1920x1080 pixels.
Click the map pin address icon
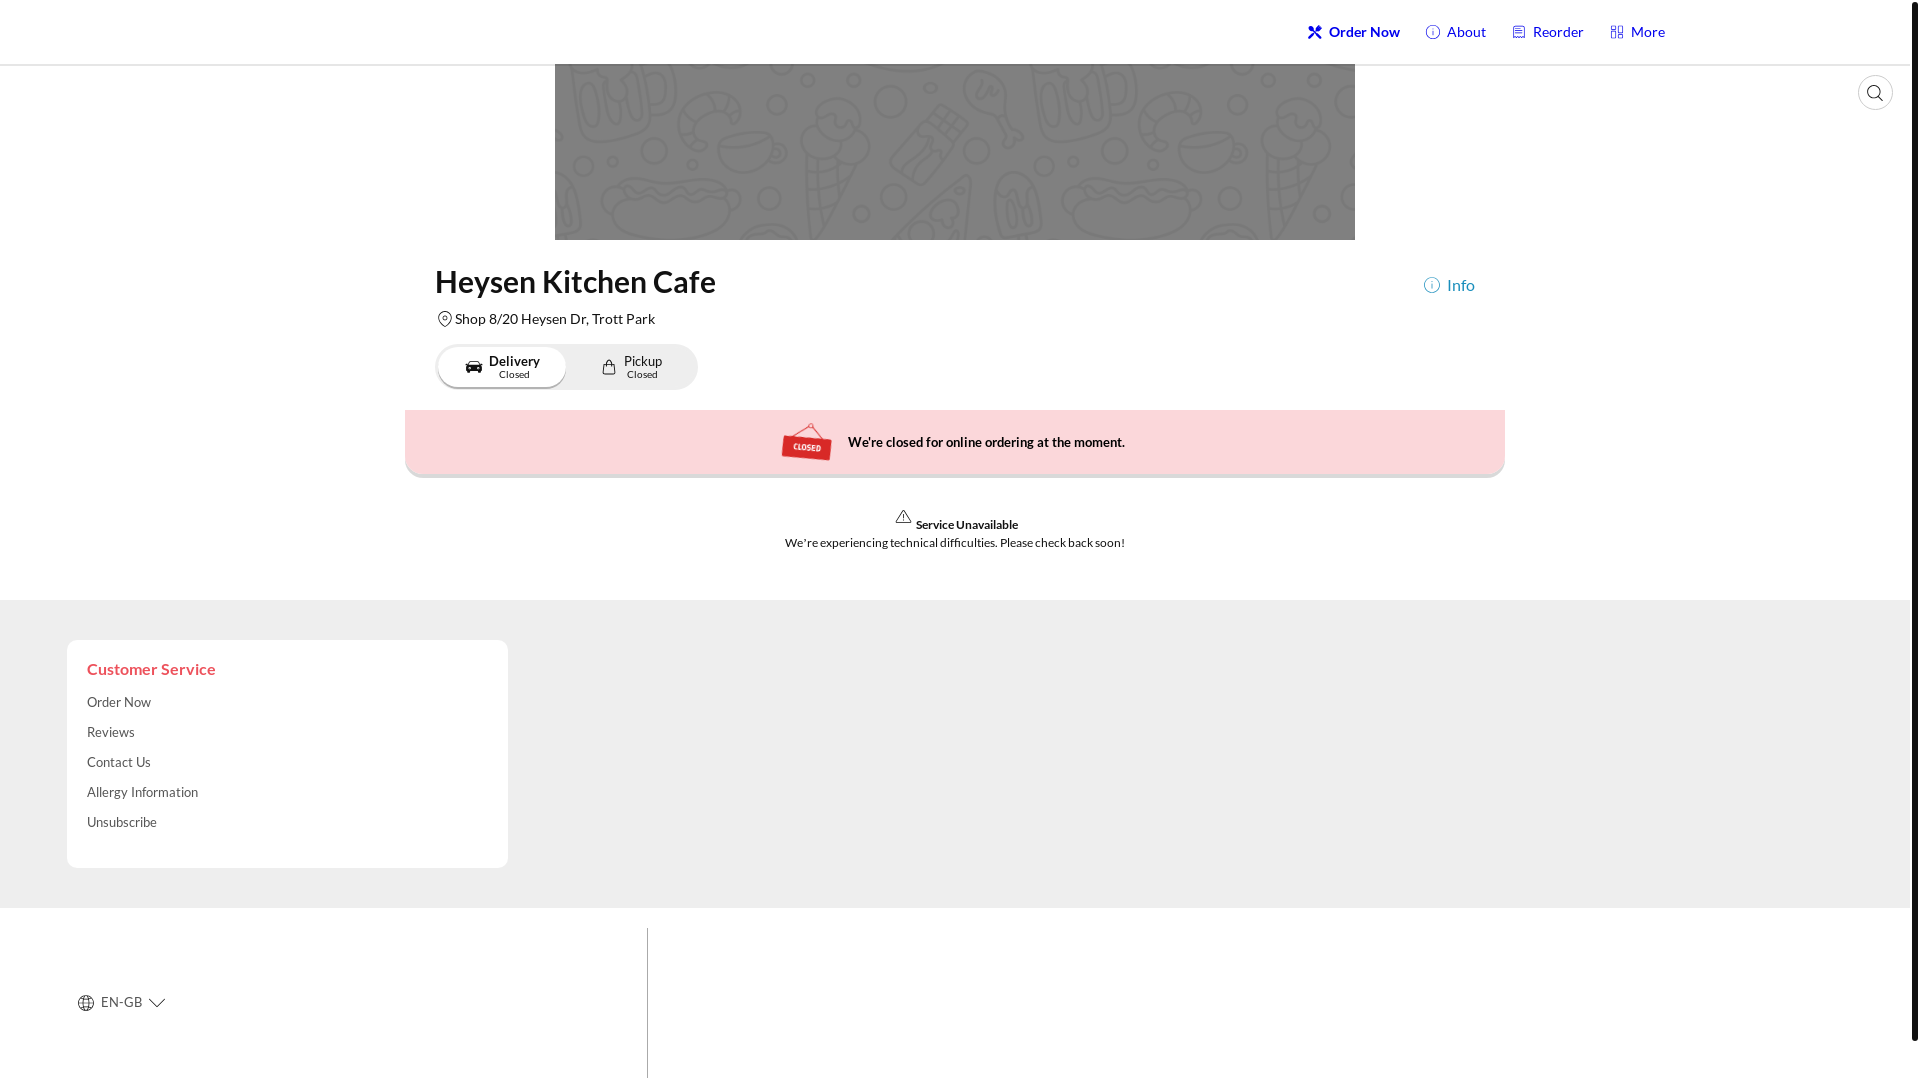click(444, 319)
